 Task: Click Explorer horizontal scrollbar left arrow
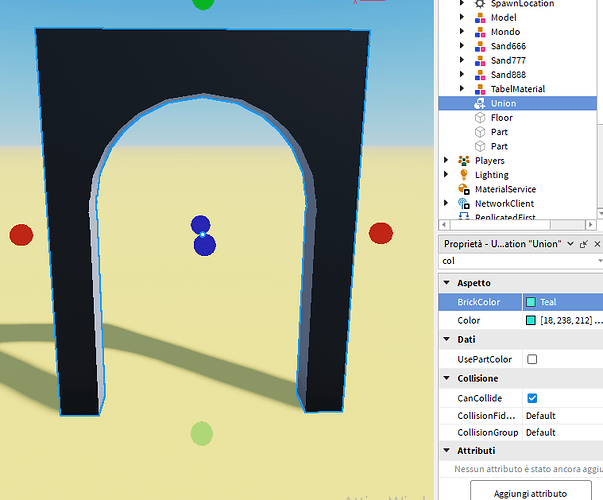[x=444, y=224]
